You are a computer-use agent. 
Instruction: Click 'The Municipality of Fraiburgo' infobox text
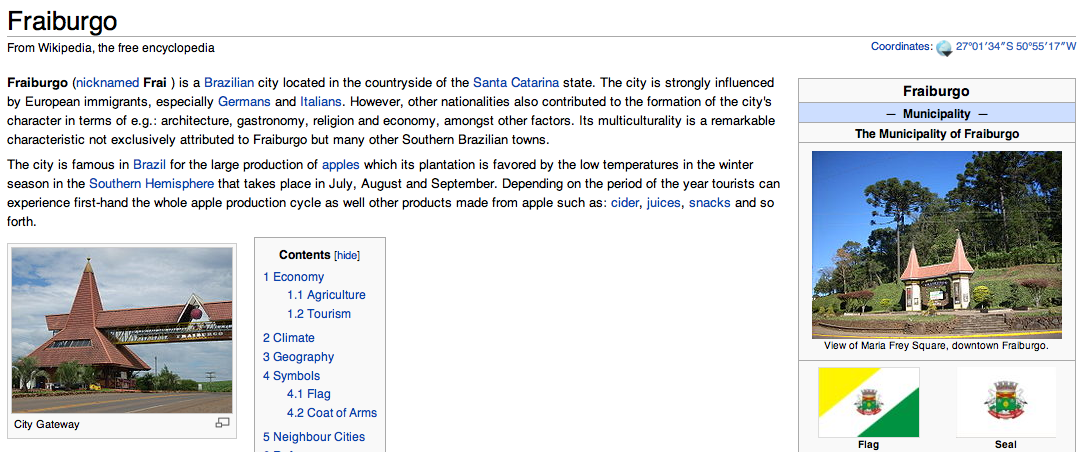(x=937, y=134)
